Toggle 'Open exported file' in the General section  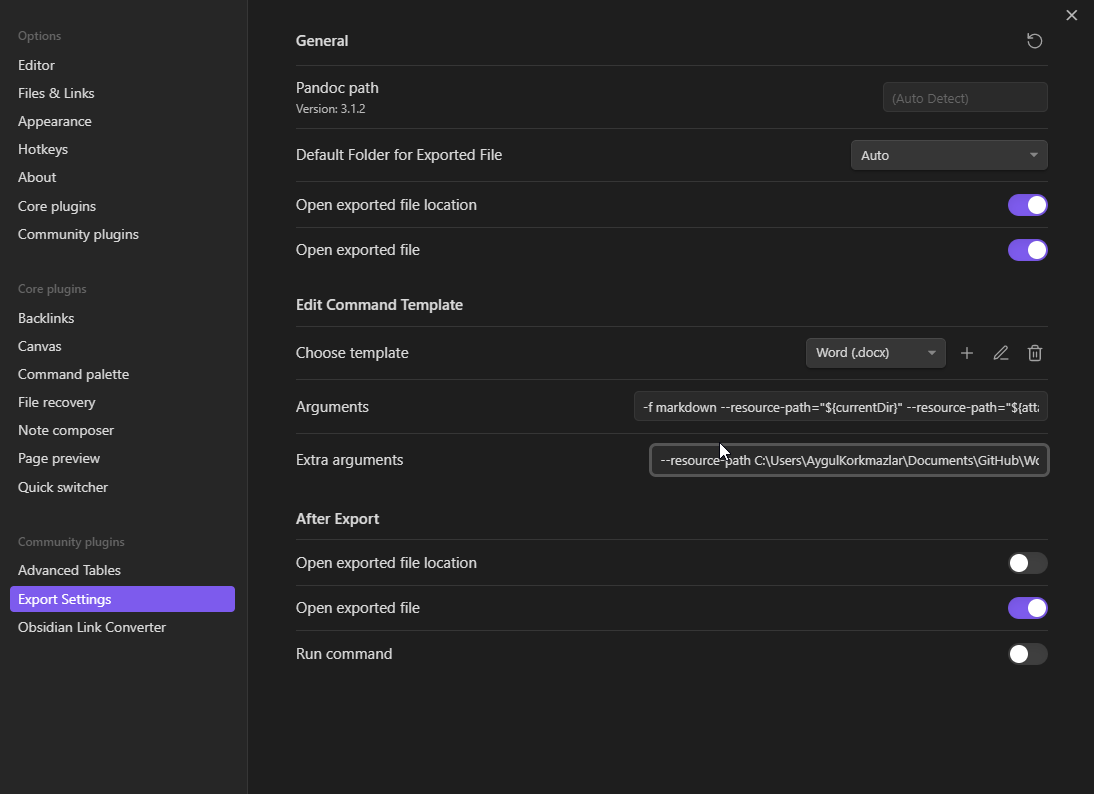tap(1028, 249)
